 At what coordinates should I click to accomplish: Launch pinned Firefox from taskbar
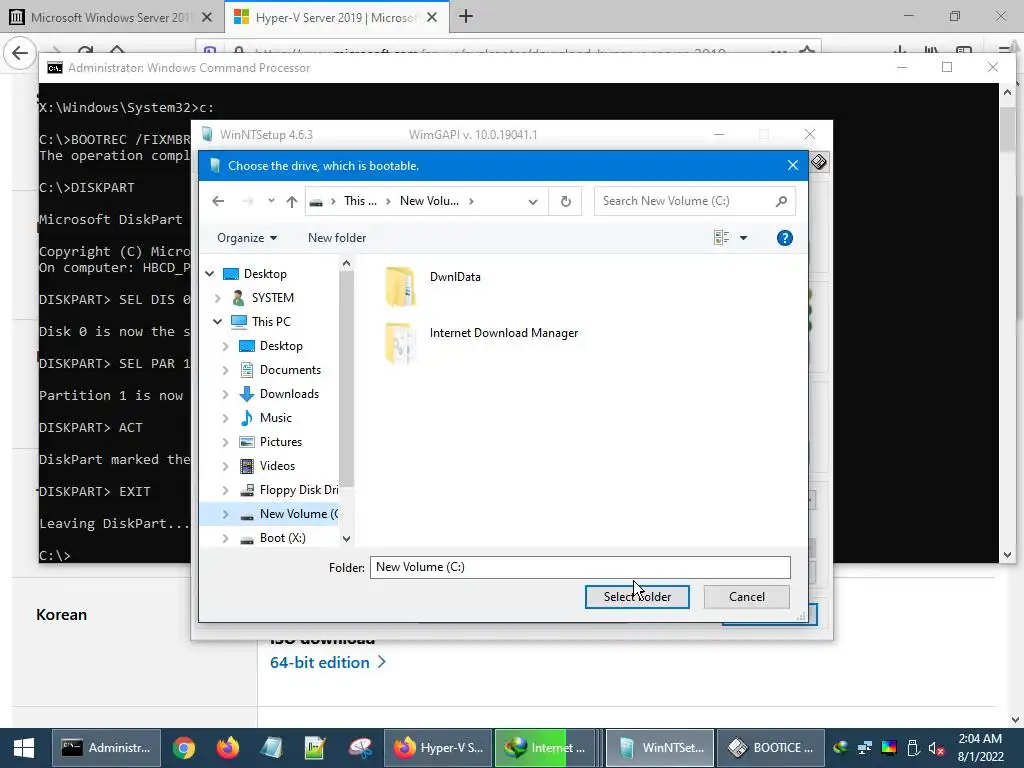pyautogui.click(x=228, y=748)
